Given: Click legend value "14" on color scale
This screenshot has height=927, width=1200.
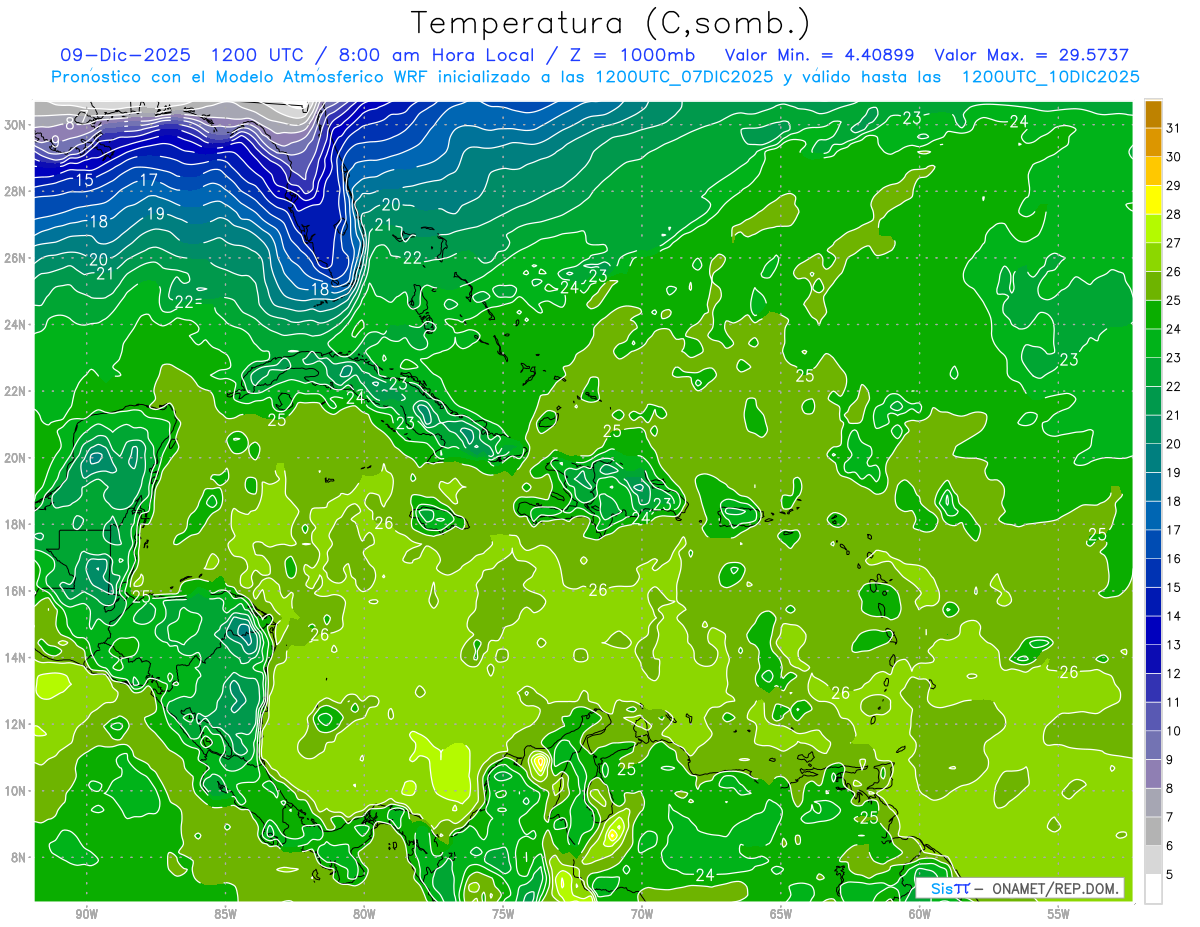Looking at the screenshot, I should coord(1174,617).
